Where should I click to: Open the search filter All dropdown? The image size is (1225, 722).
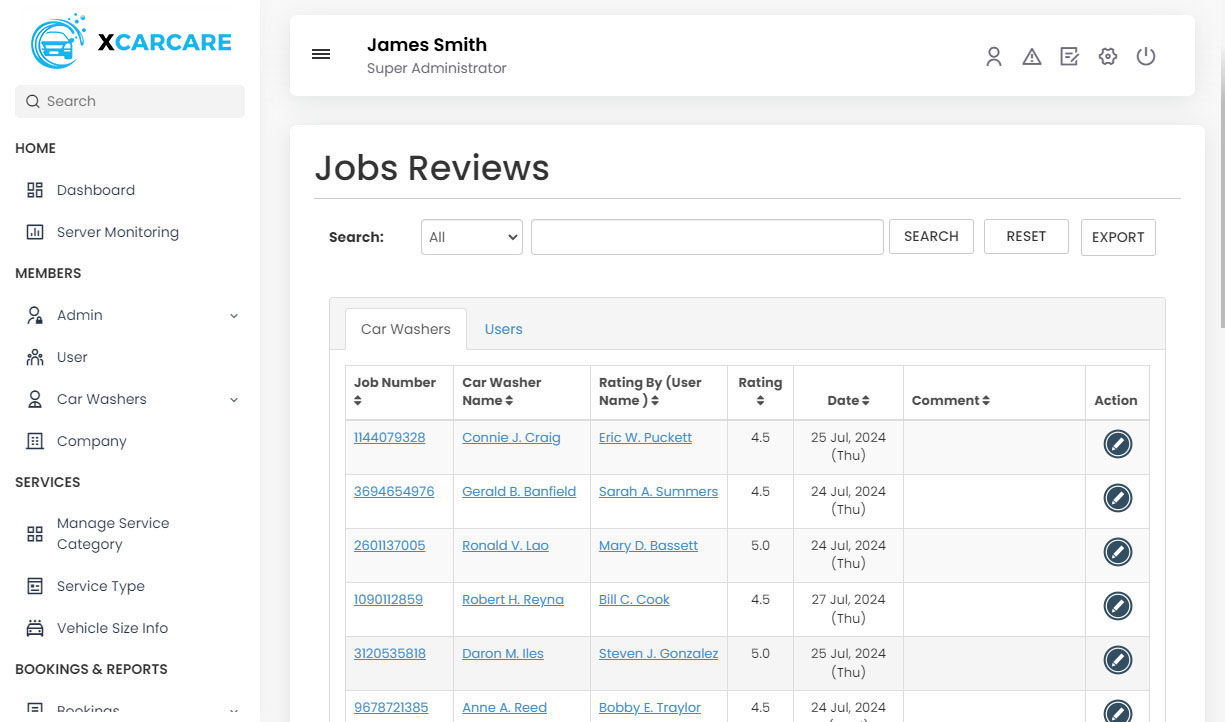[x=472, y=237]
